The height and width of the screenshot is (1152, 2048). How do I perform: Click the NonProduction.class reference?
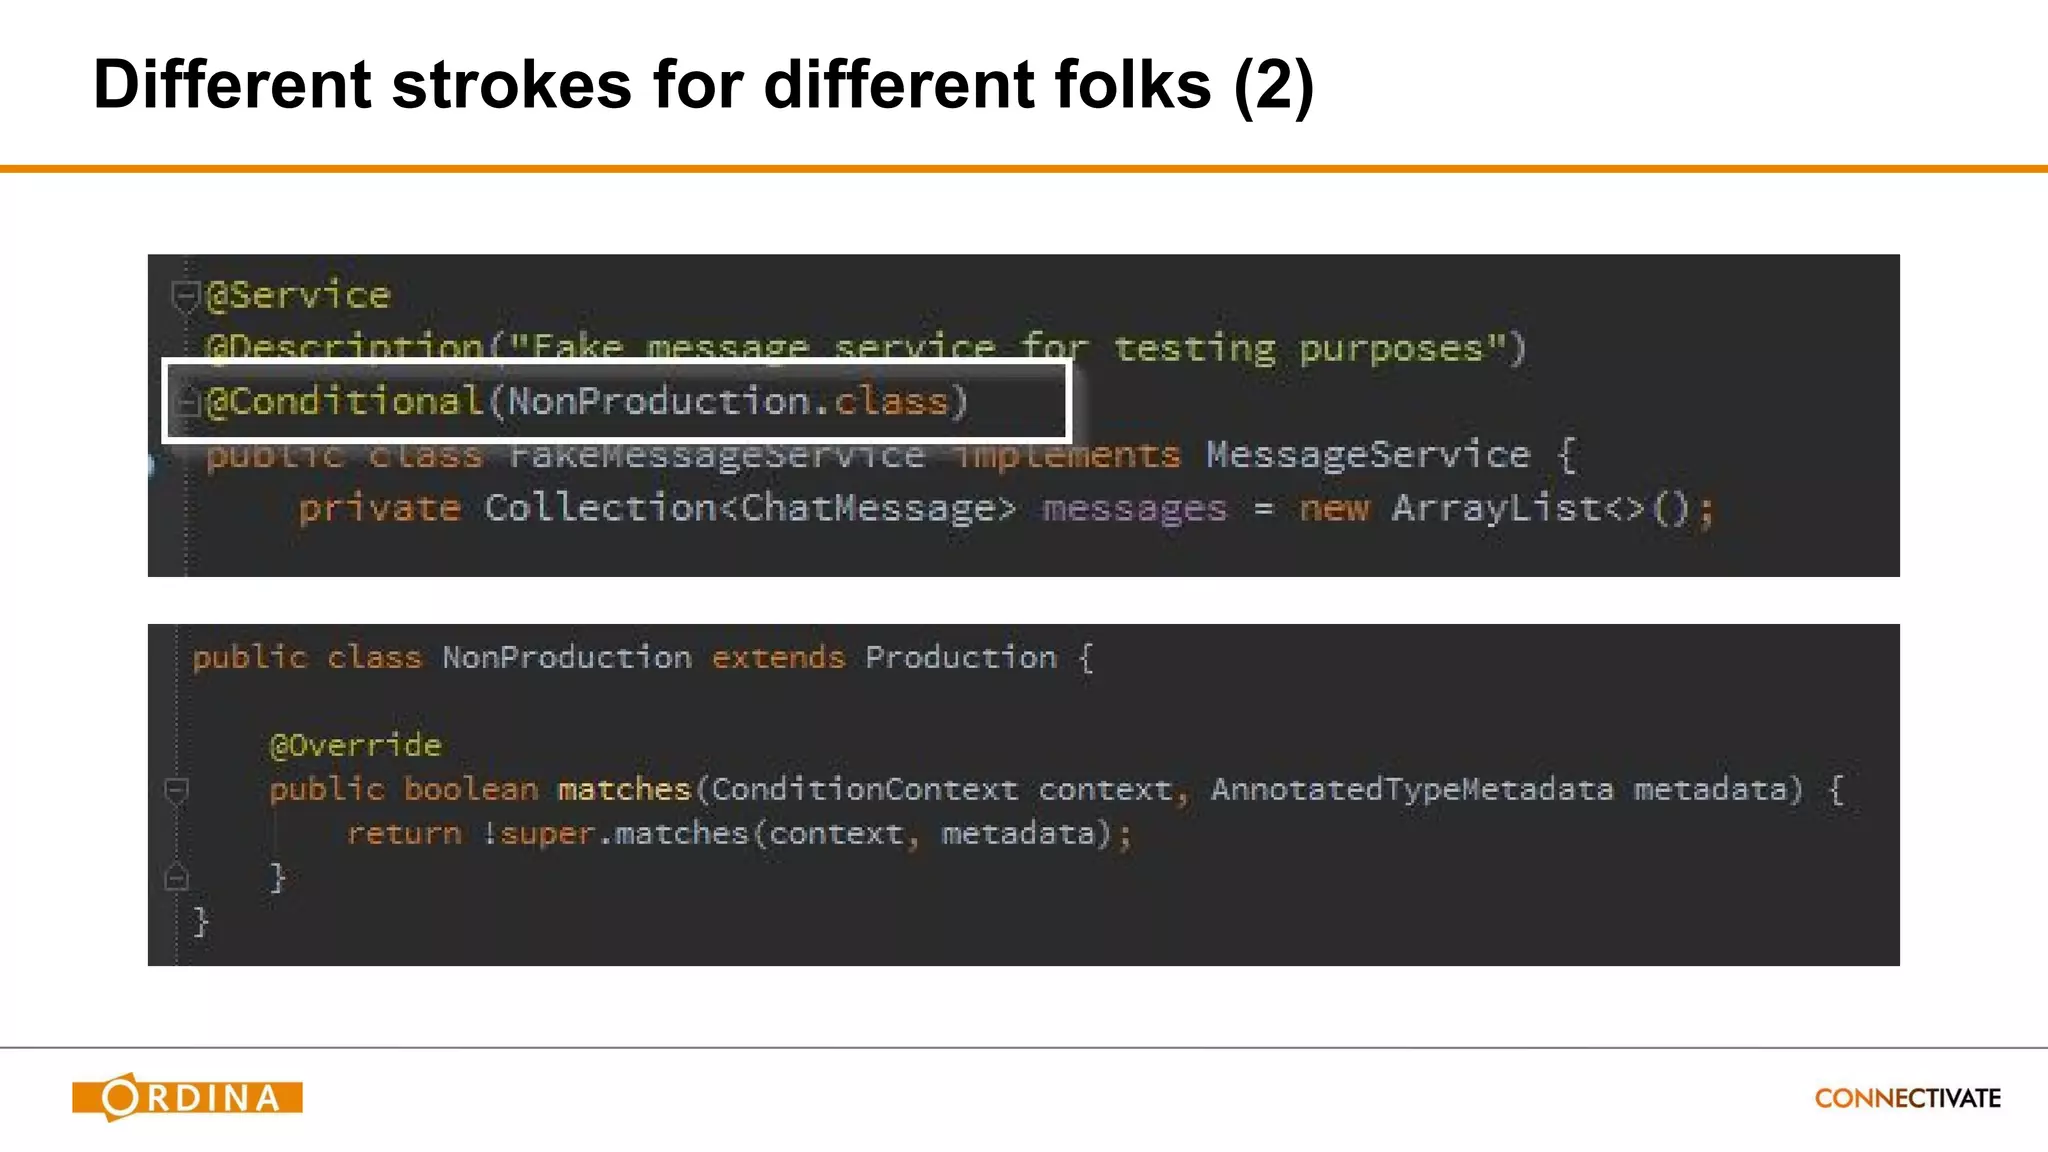tap(727, 401)
